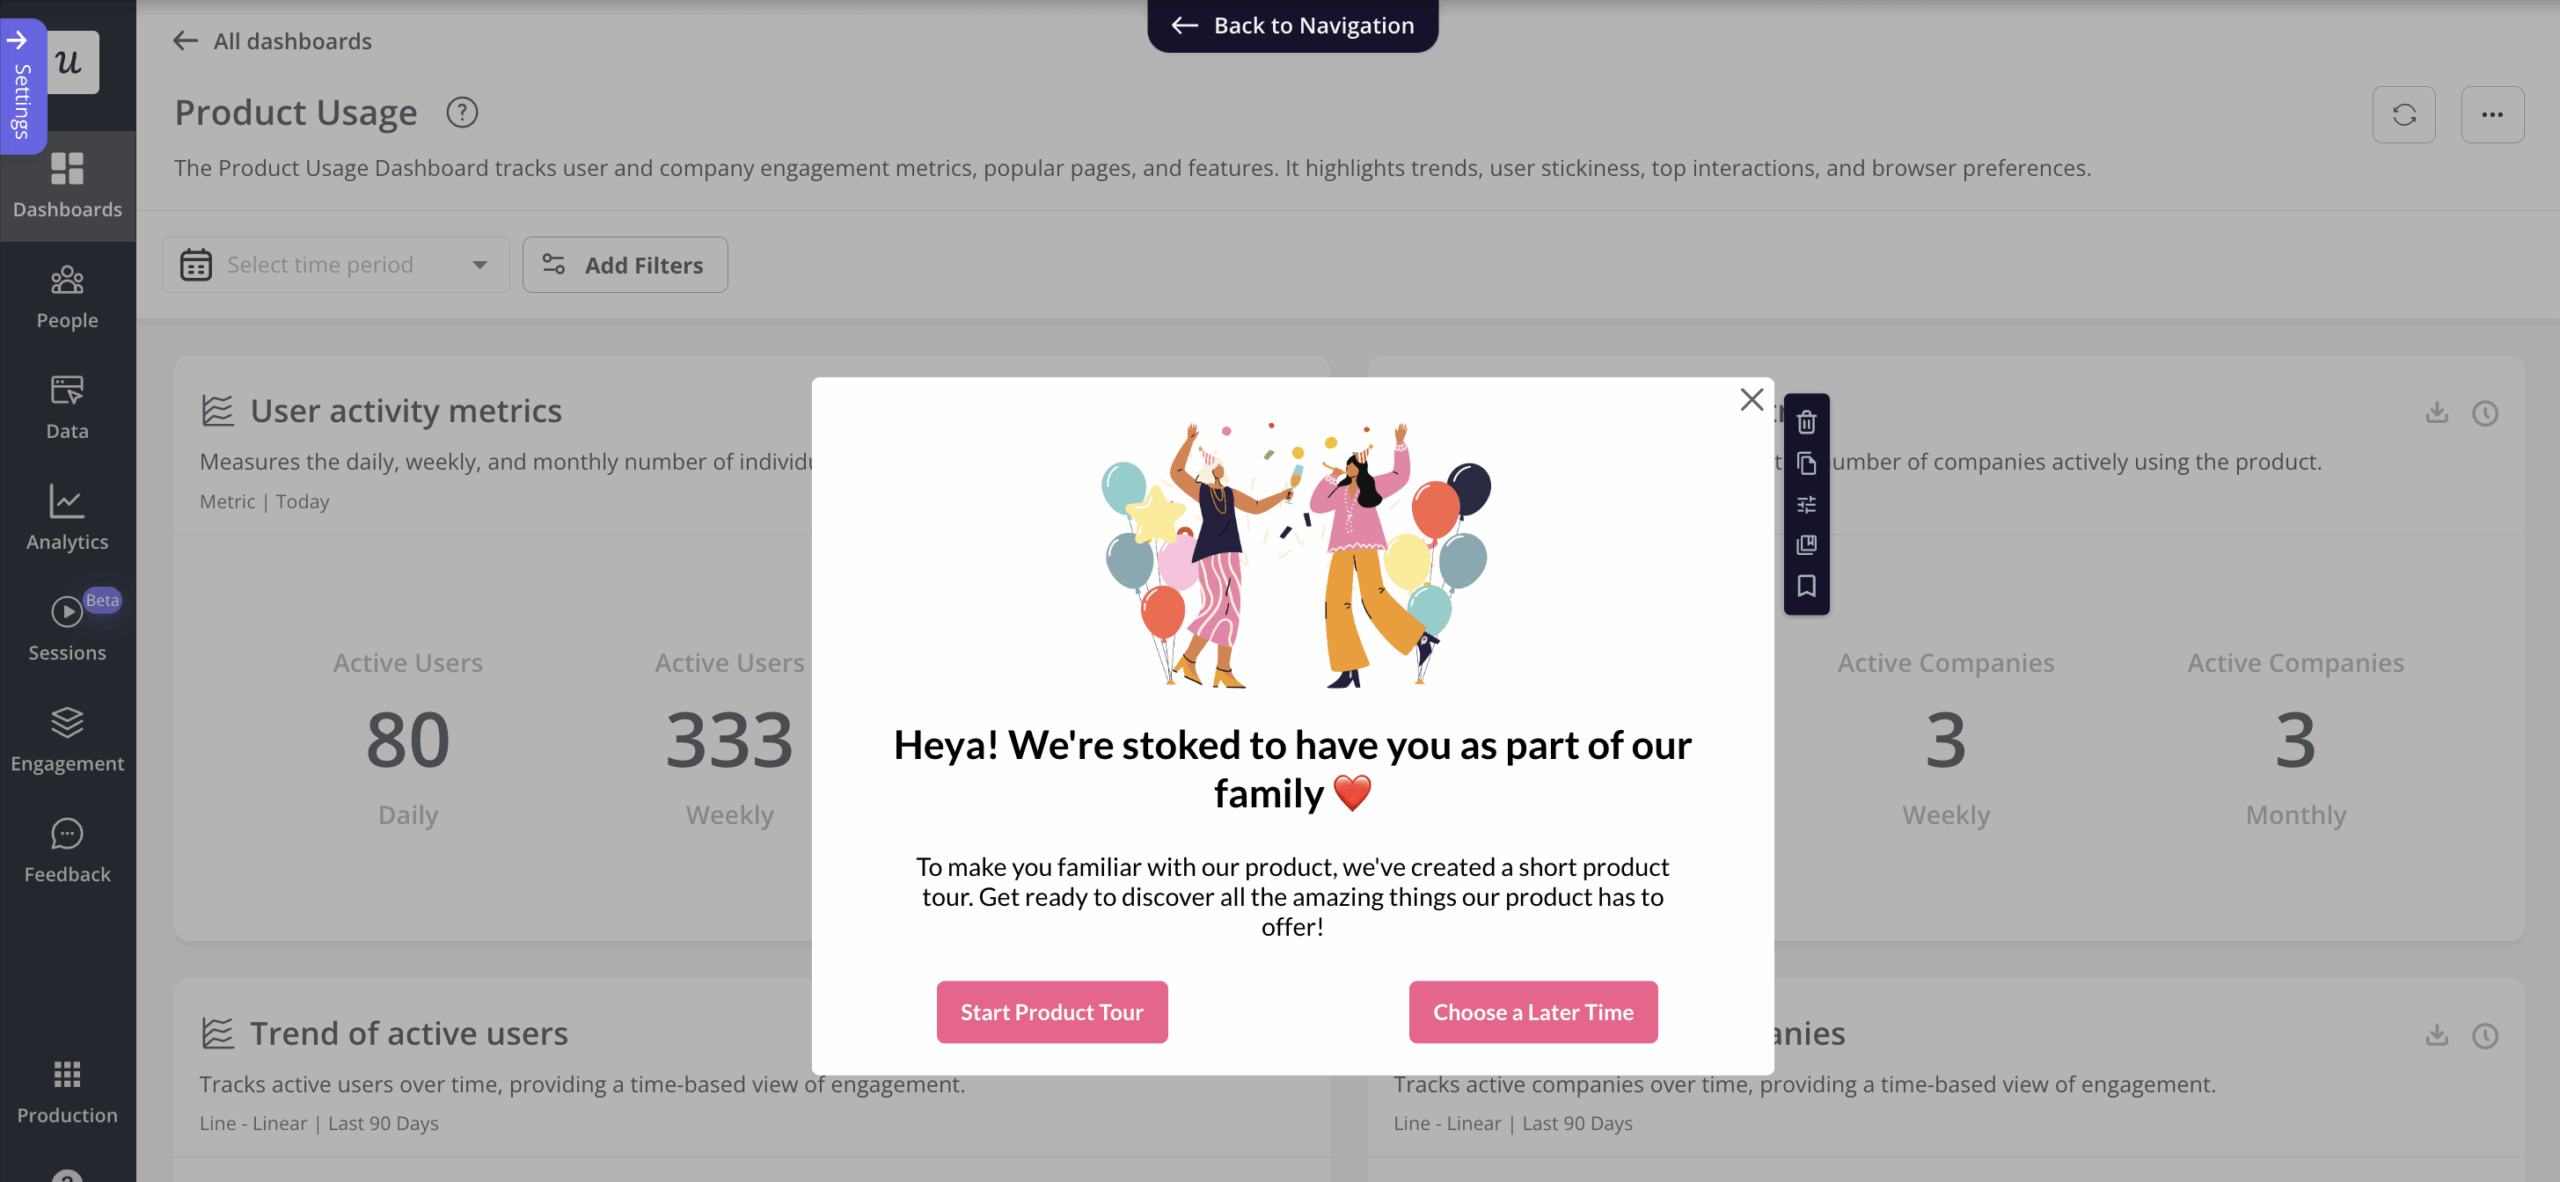
Task: Open the People section in the sidebar
Action: coord(66,296)
